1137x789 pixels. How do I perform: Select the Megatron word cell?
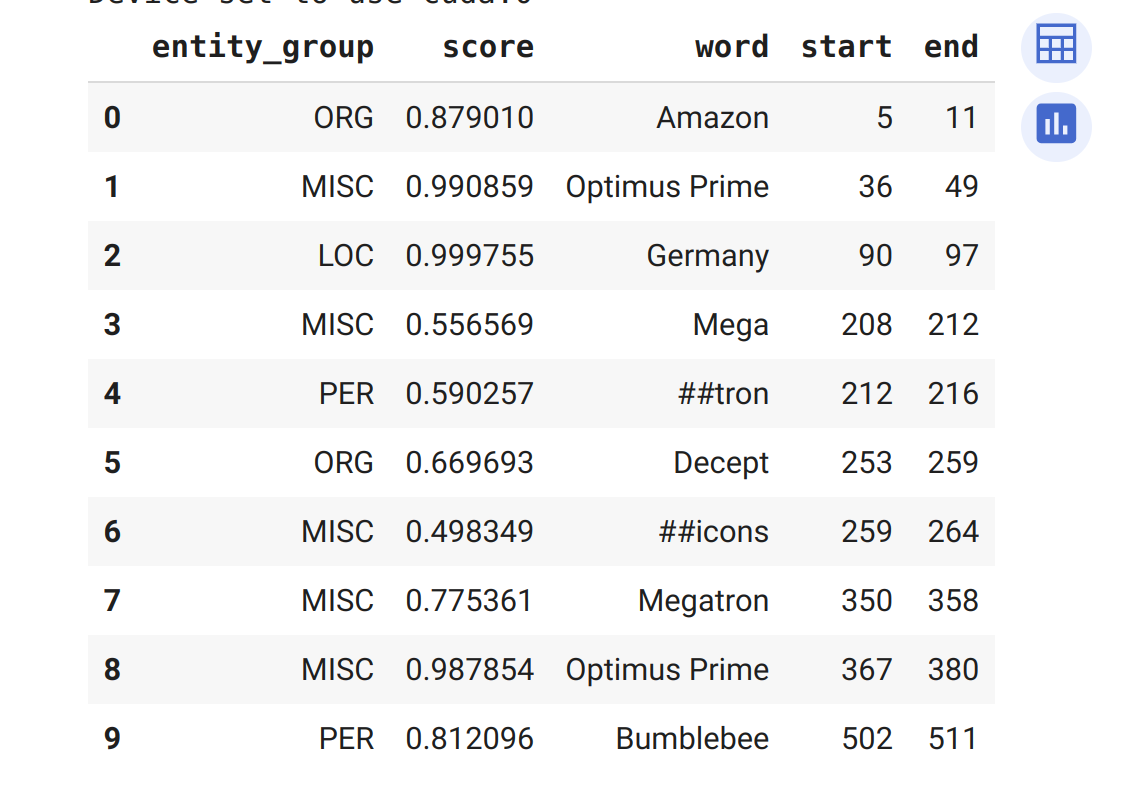703,601
